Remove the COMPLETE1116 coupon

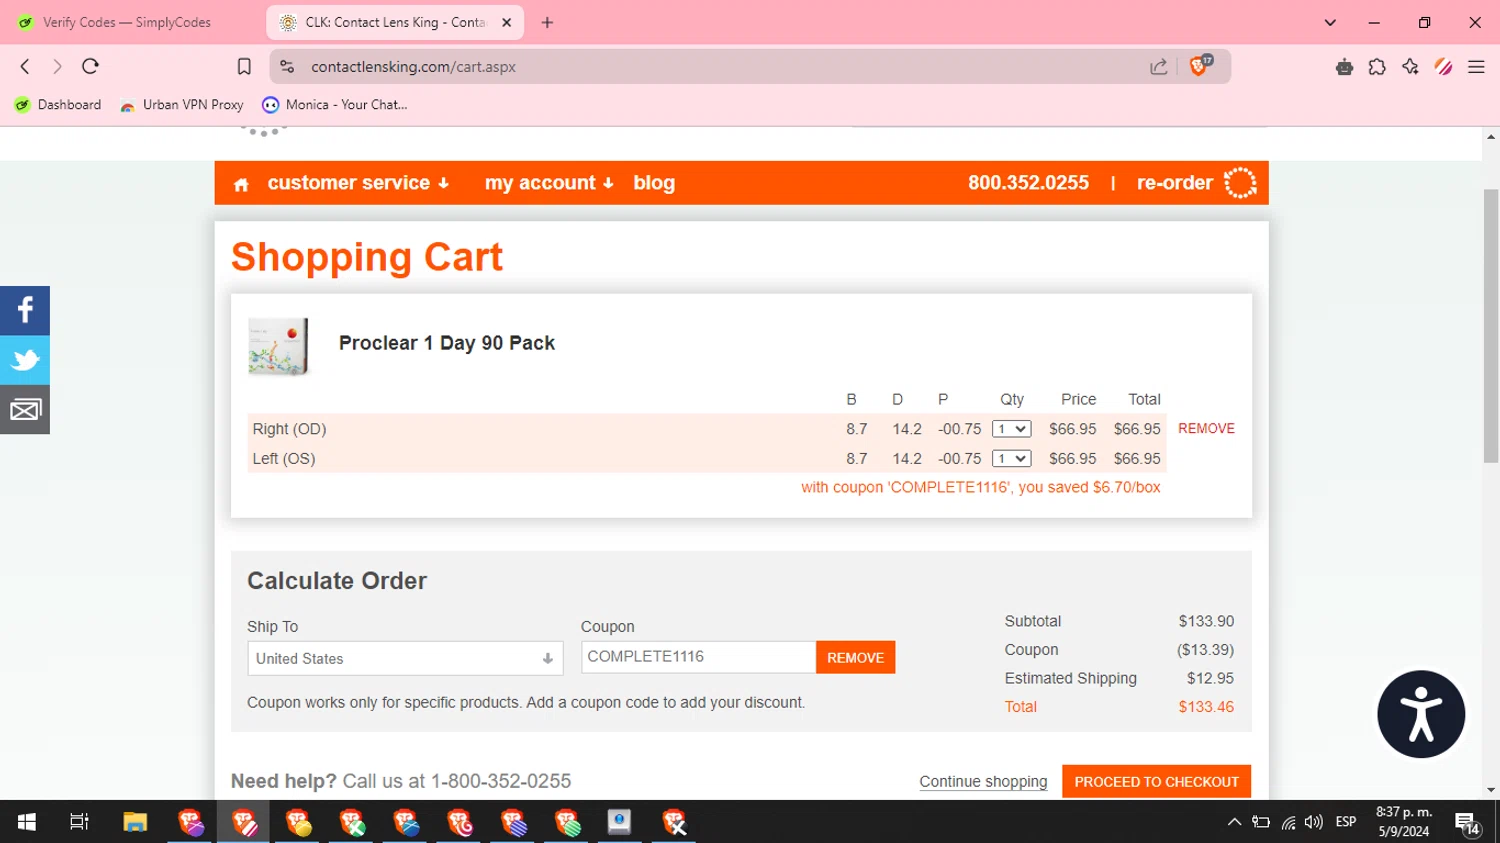[855, 657]
